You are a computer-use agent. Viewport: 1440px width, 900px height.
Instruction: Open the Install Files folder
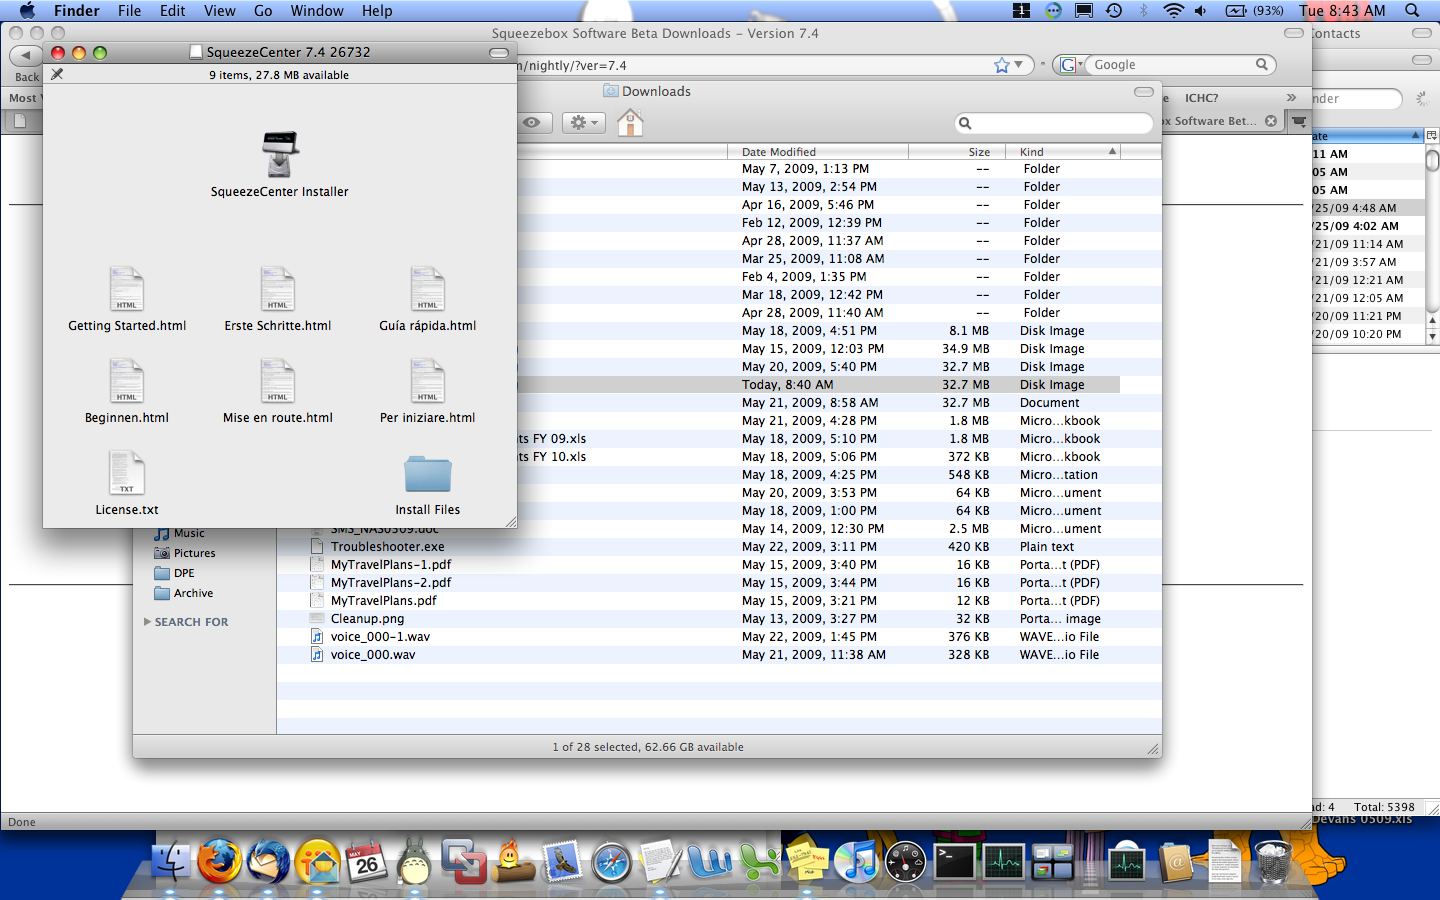[427, 475]
